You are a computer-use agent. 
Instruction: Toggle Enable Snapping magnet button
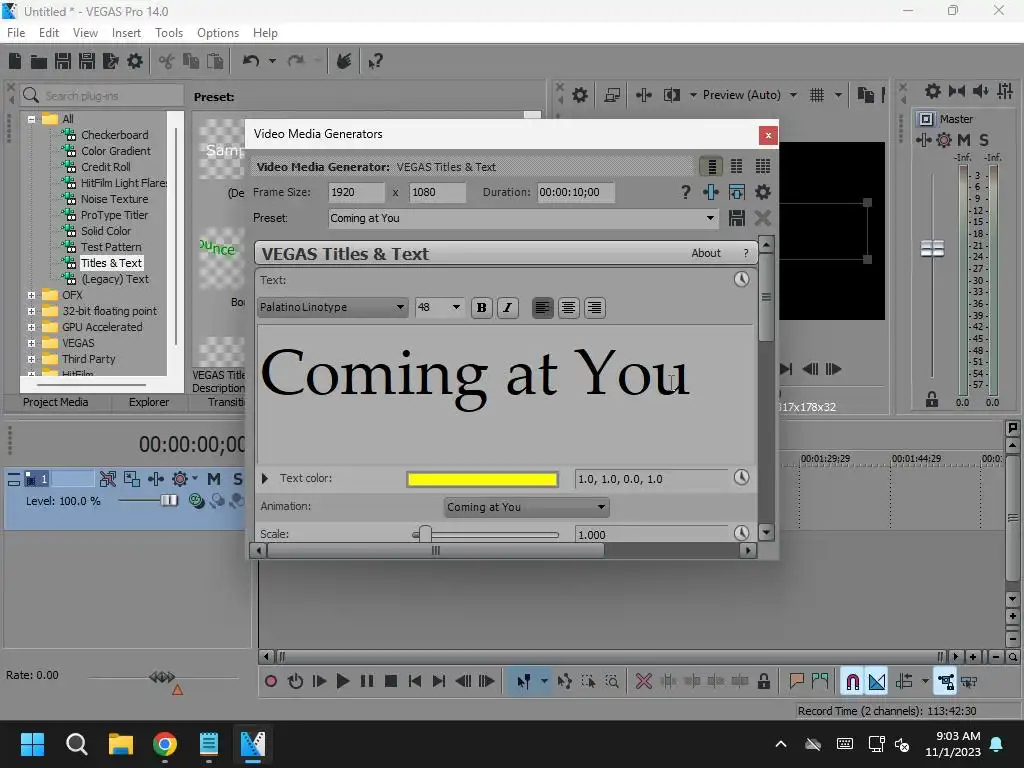coord(853,682)
